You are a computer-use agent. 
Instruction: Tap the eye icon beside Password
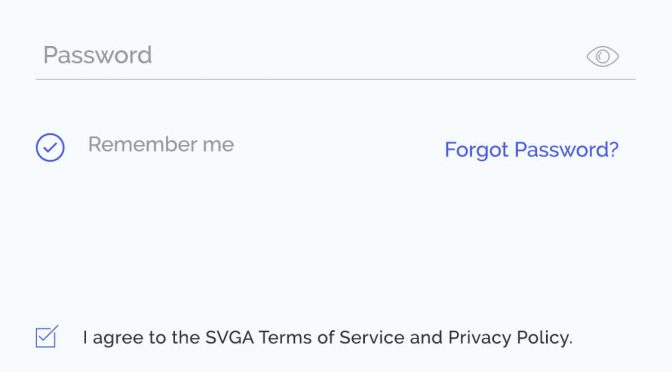(x=603, y=56)
